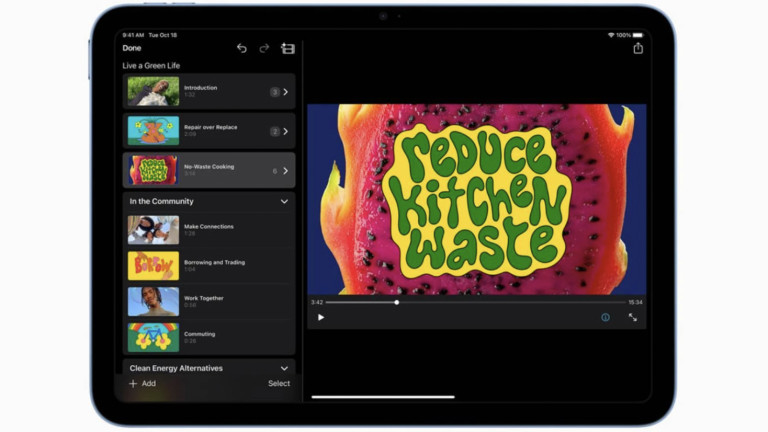
Task: Expand the Clean Energy Alternatives section
Action: coord(284,368)
